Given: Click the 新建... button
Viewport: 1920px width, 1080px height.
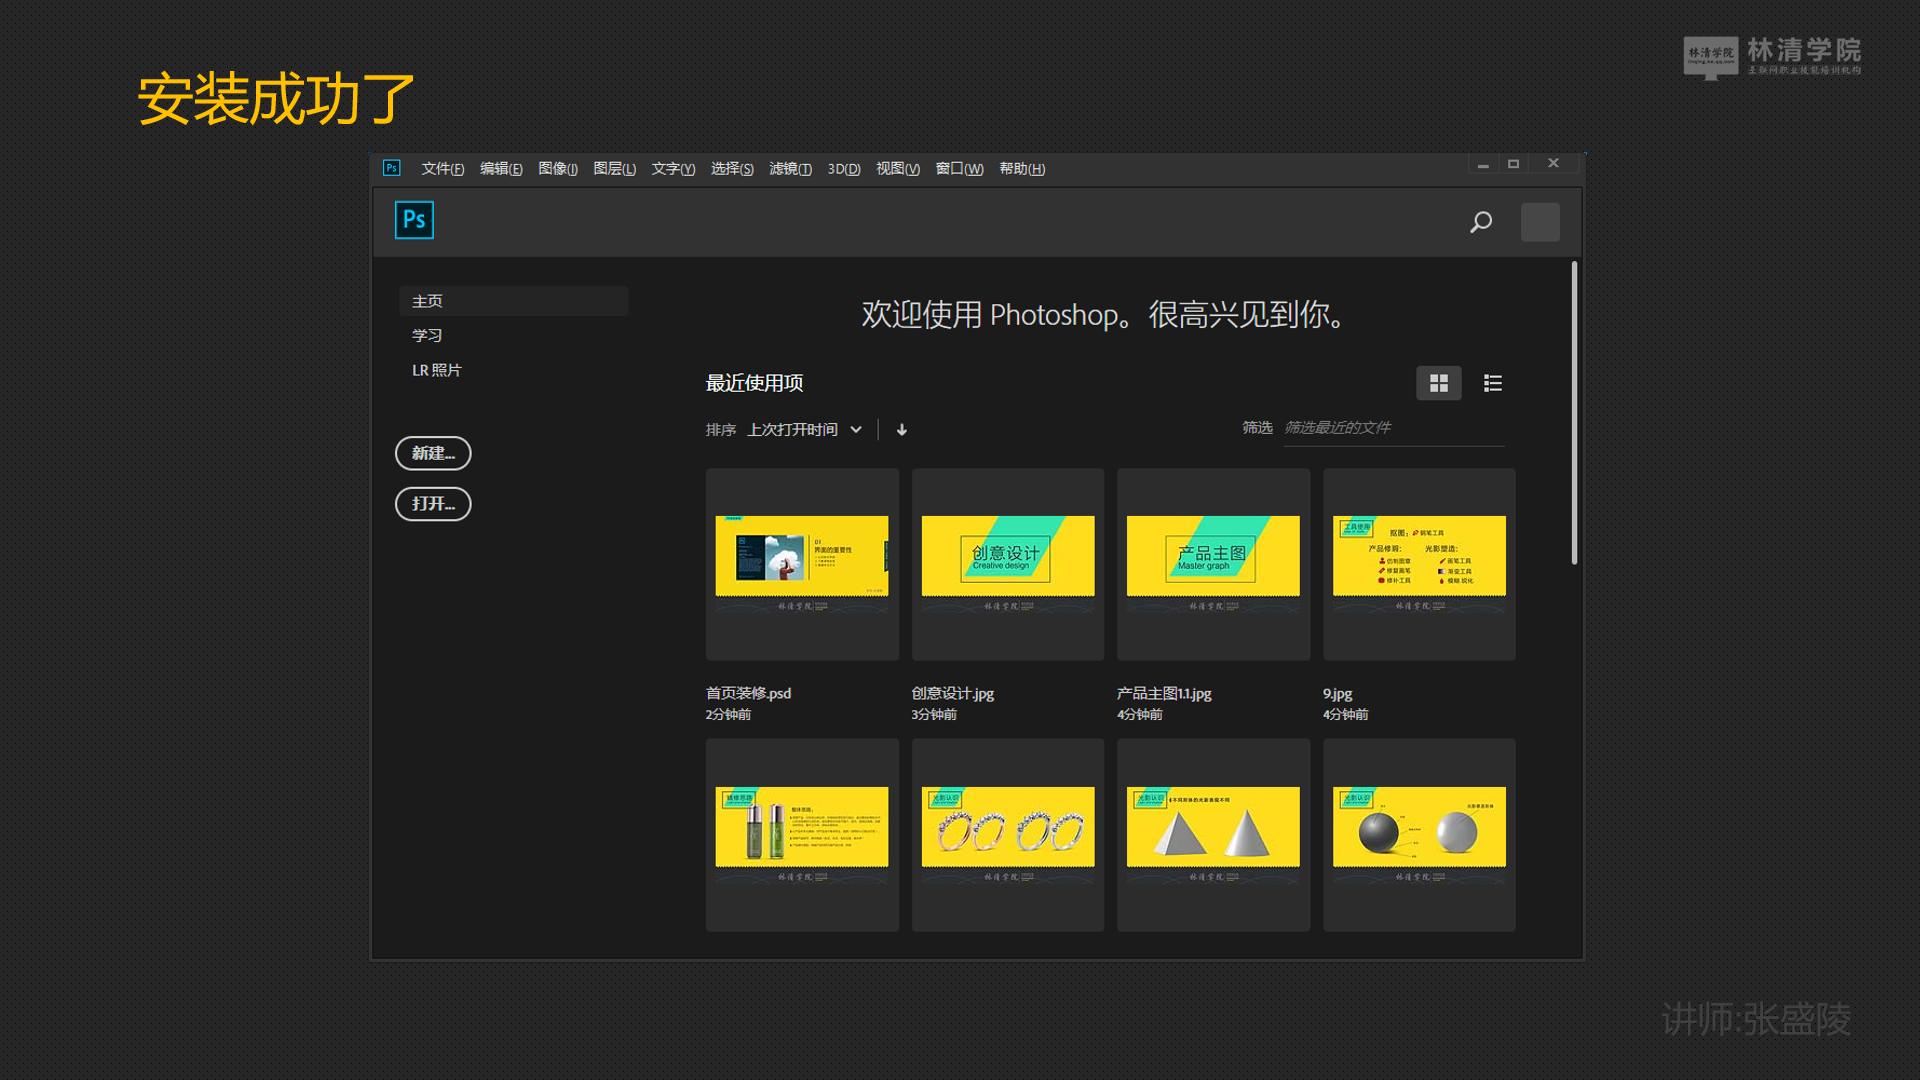Looking at the screenshot, I should pyautogui.click(x=433, y=453).
